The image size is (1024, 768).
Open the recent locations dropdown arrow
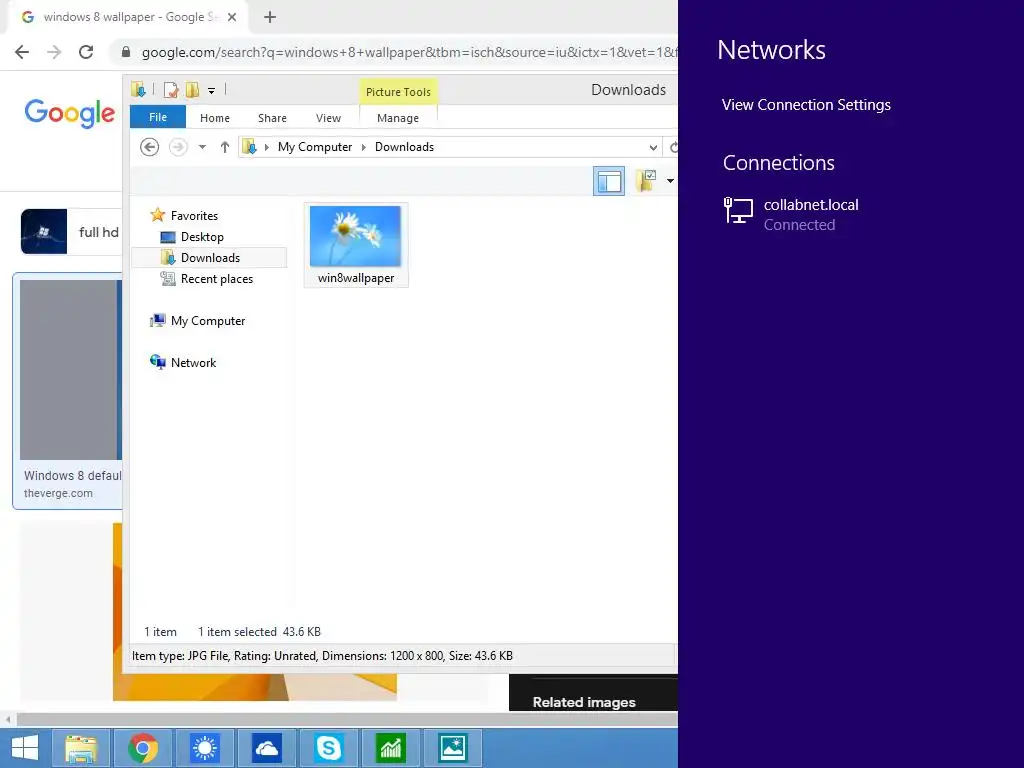click(202, 147)
